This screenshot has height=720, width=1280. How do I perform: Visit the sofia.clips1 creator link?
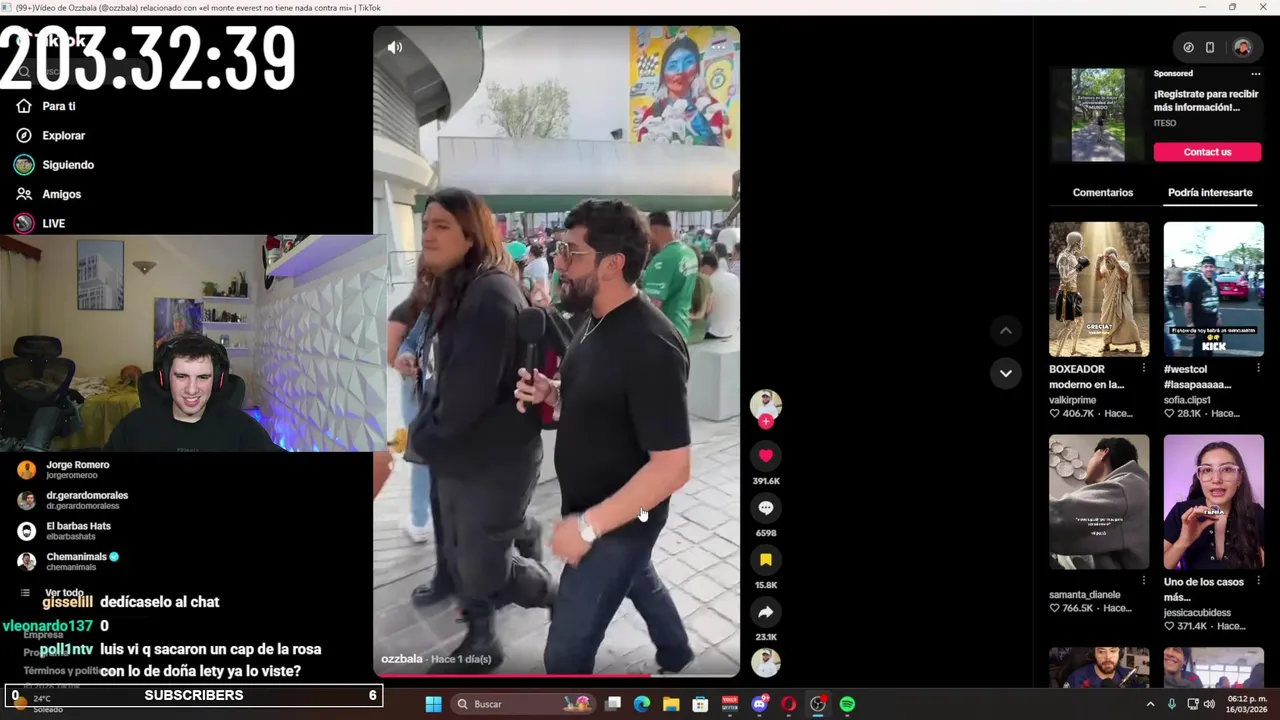coord(1187,400)
